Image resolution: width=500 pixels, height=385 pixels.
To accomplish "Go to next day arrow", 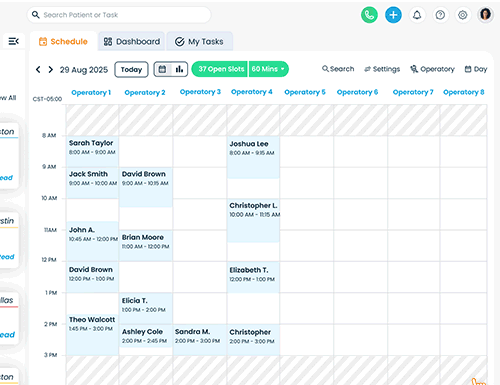I will pos(51,69).
